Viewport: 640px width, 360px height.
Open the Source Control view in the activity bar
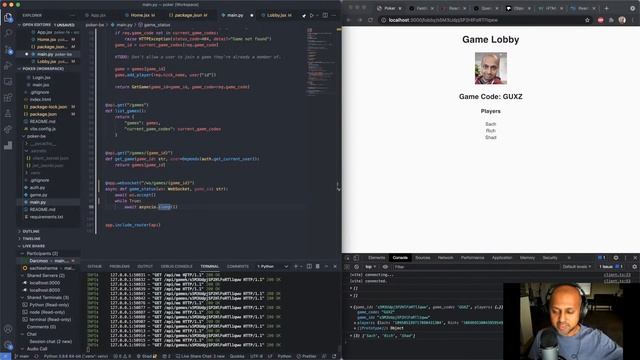pos(8,50)
